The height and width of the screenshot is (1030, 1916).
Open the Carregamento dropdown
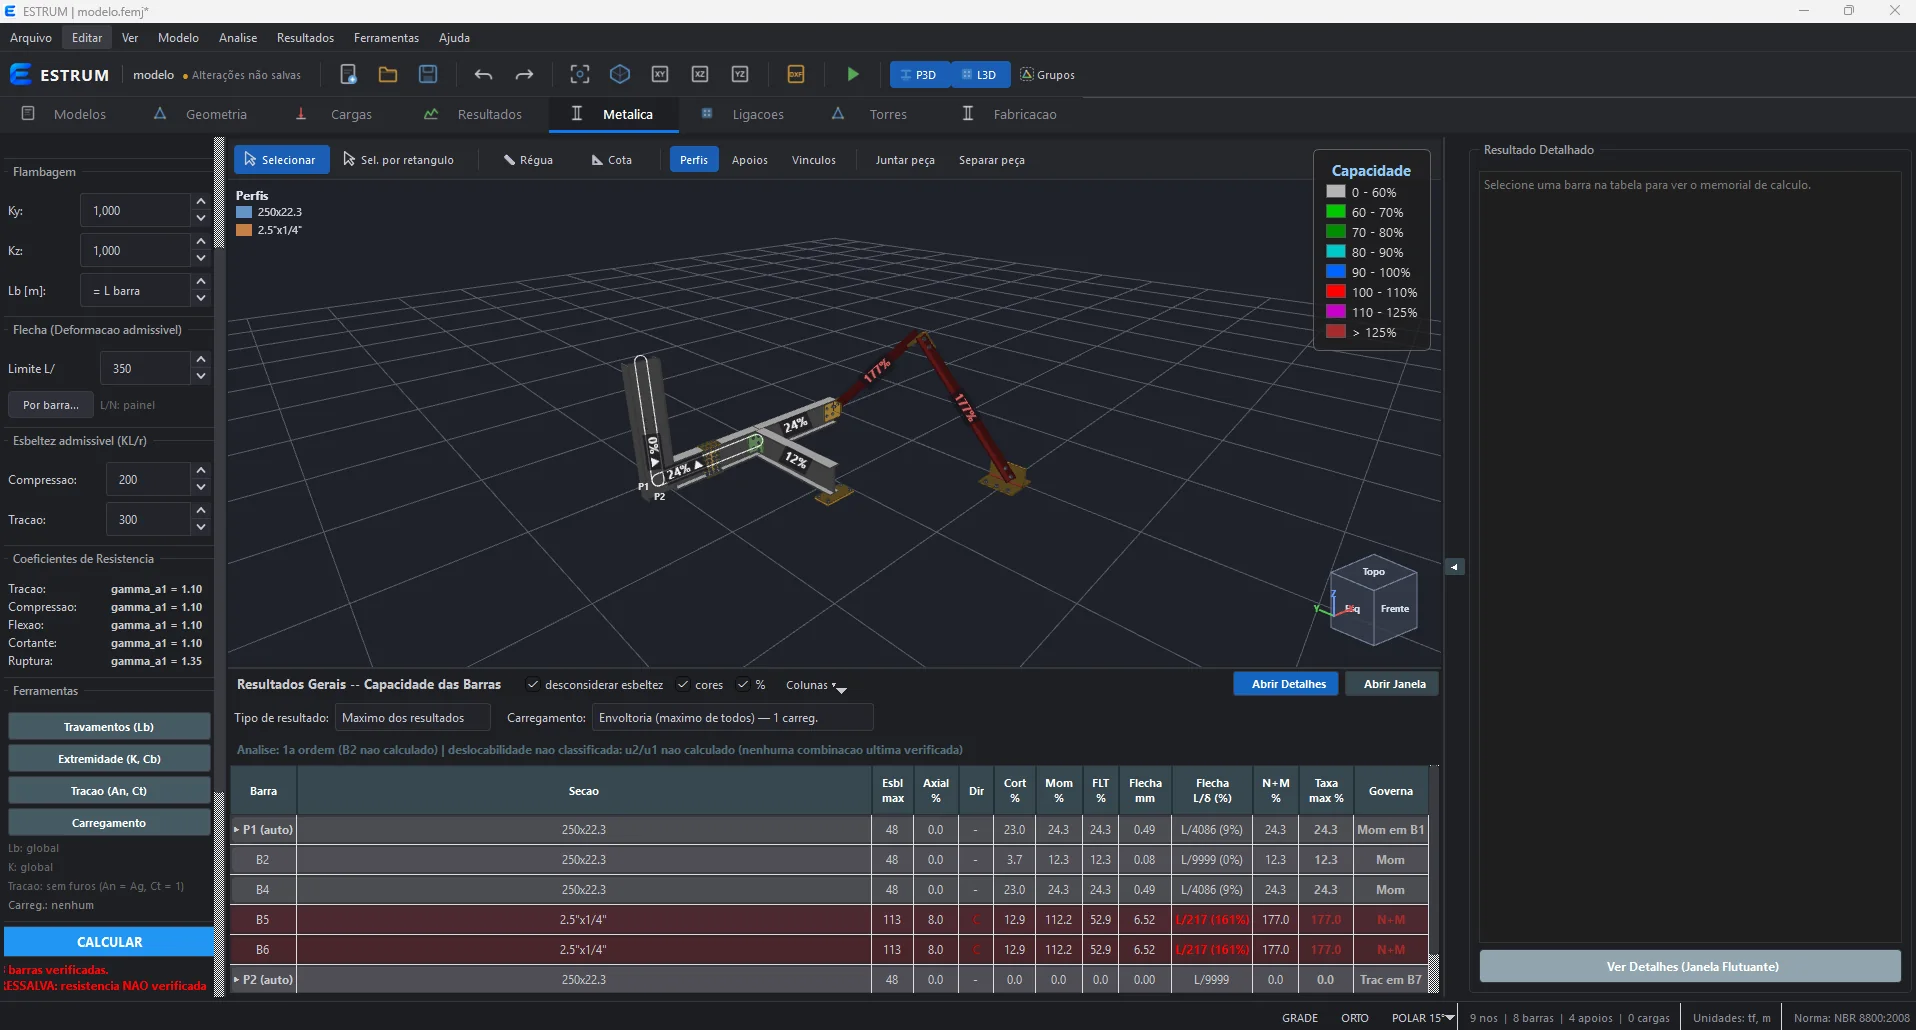[732, 718]
